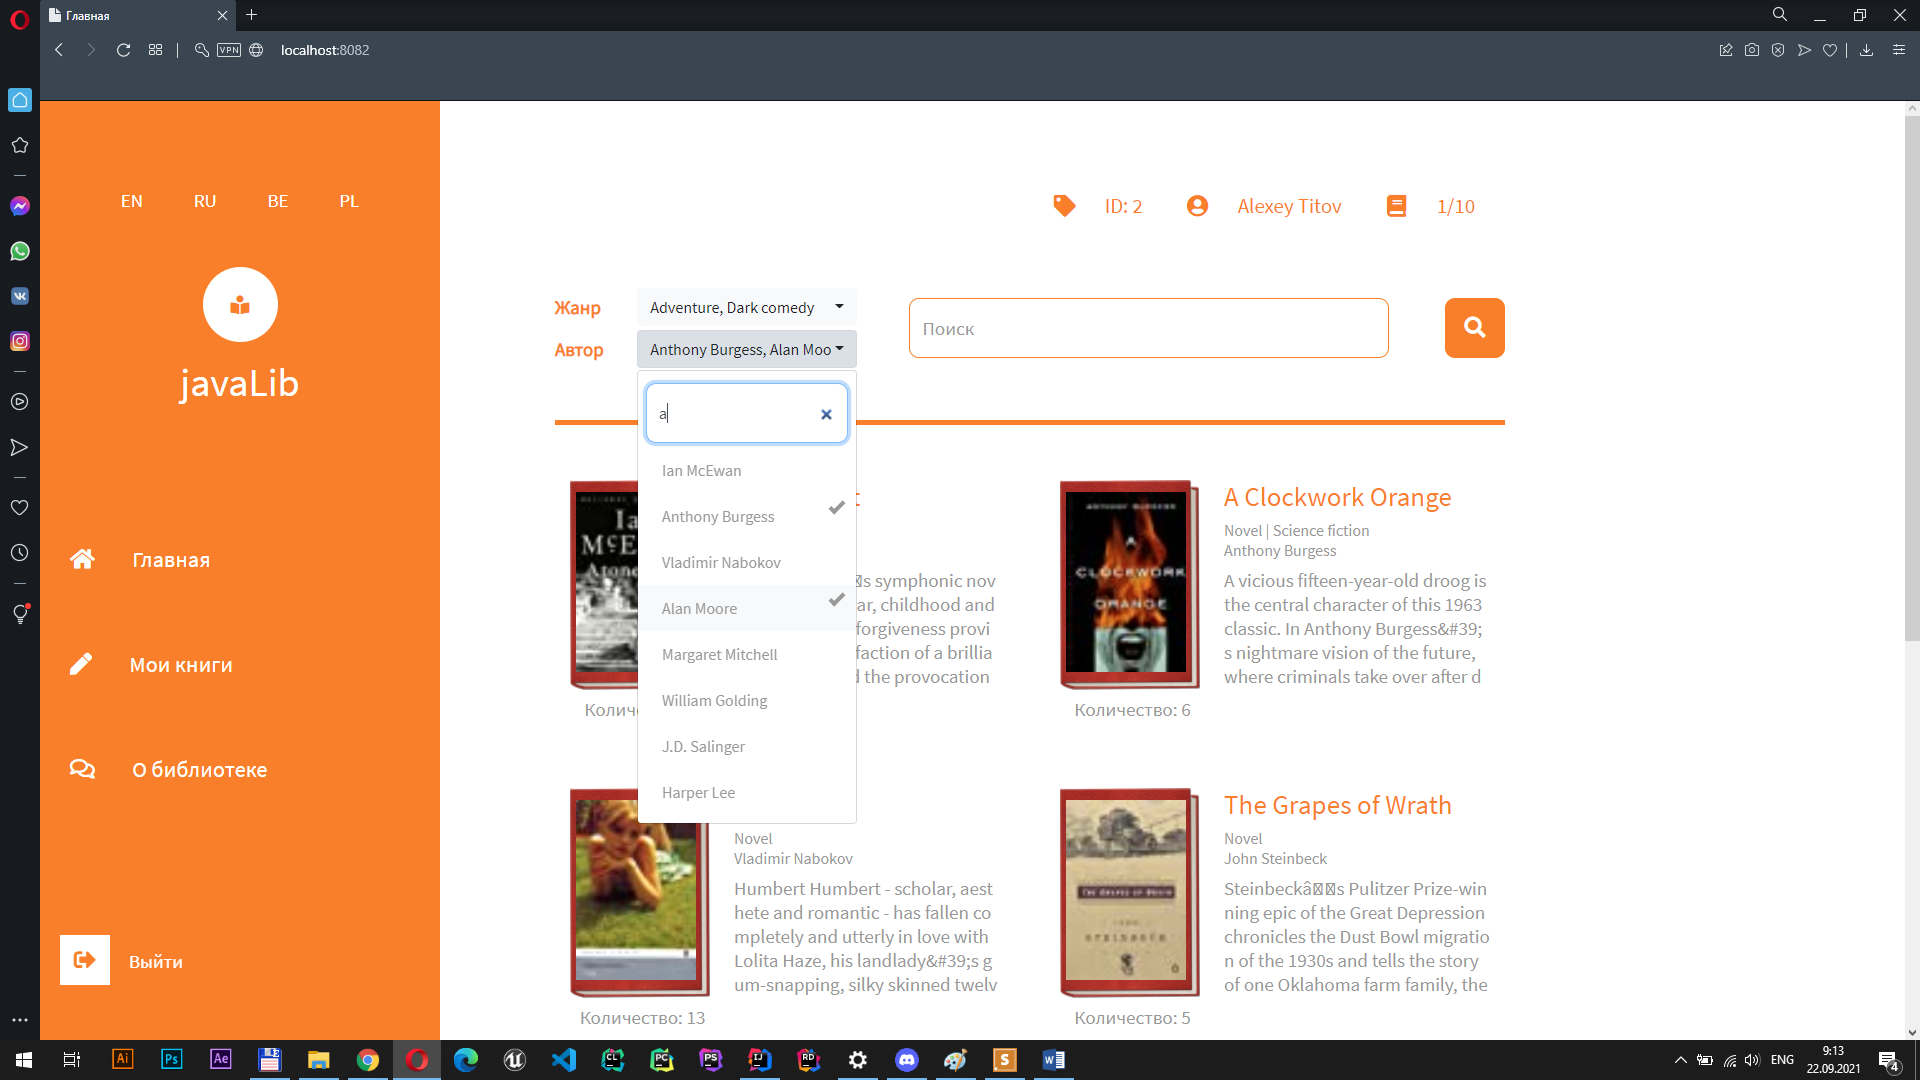Select Harper Lee option in dropdown

[747, 792]
